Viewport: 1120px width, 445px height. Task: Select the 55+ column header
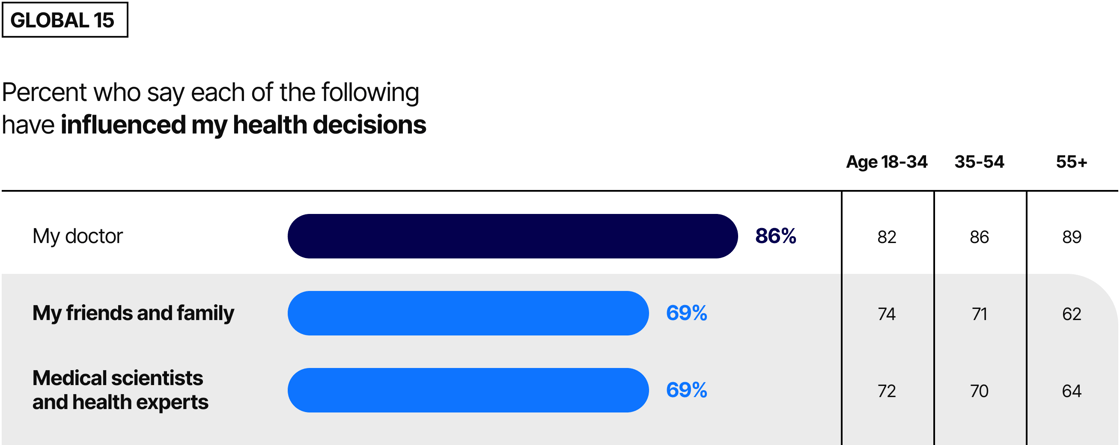pos(1071,162)
